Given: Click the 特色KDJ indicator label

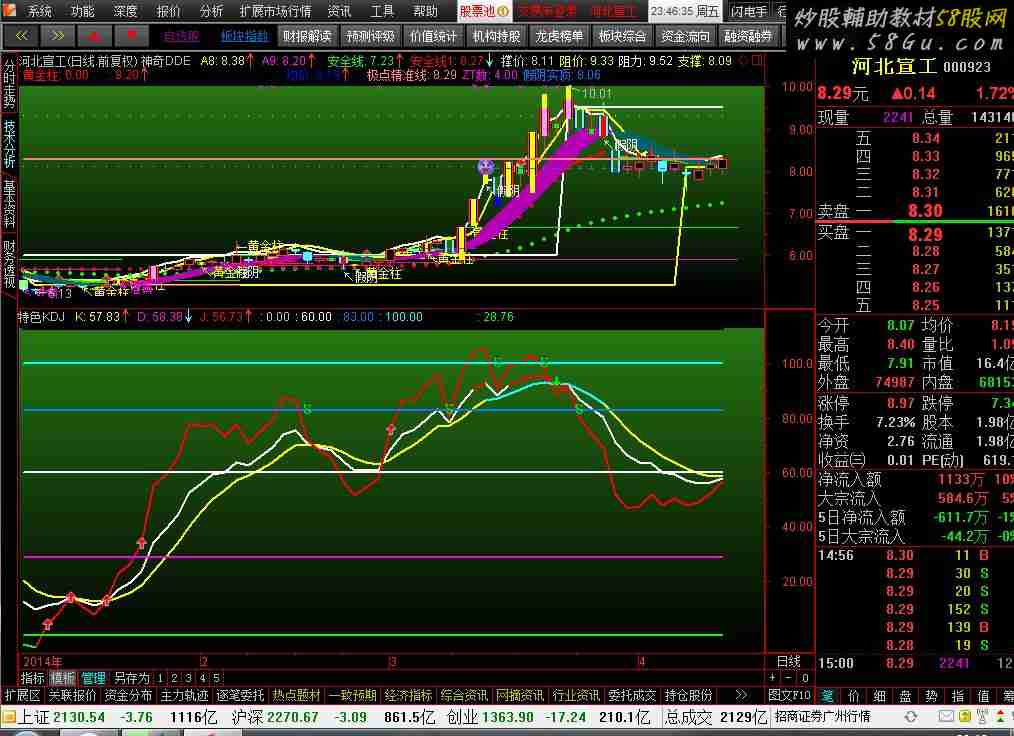Looking at the screenshot, I should pyautogui.click(x=41, y=317).
